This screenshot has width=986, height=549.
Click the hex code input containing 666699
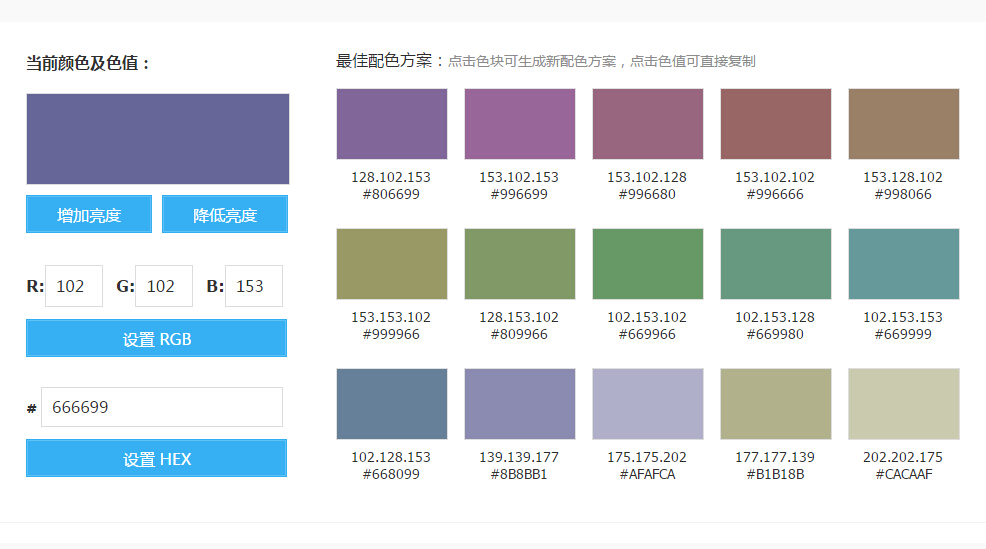[x=162, y=407]
